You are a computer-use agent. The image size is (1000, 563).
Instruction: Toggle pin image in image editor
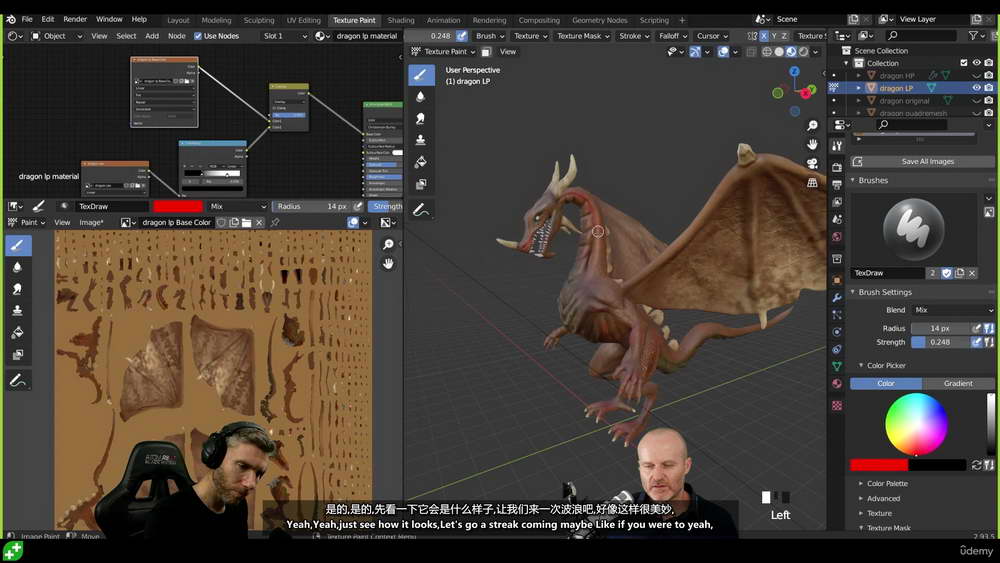point(275,223)
